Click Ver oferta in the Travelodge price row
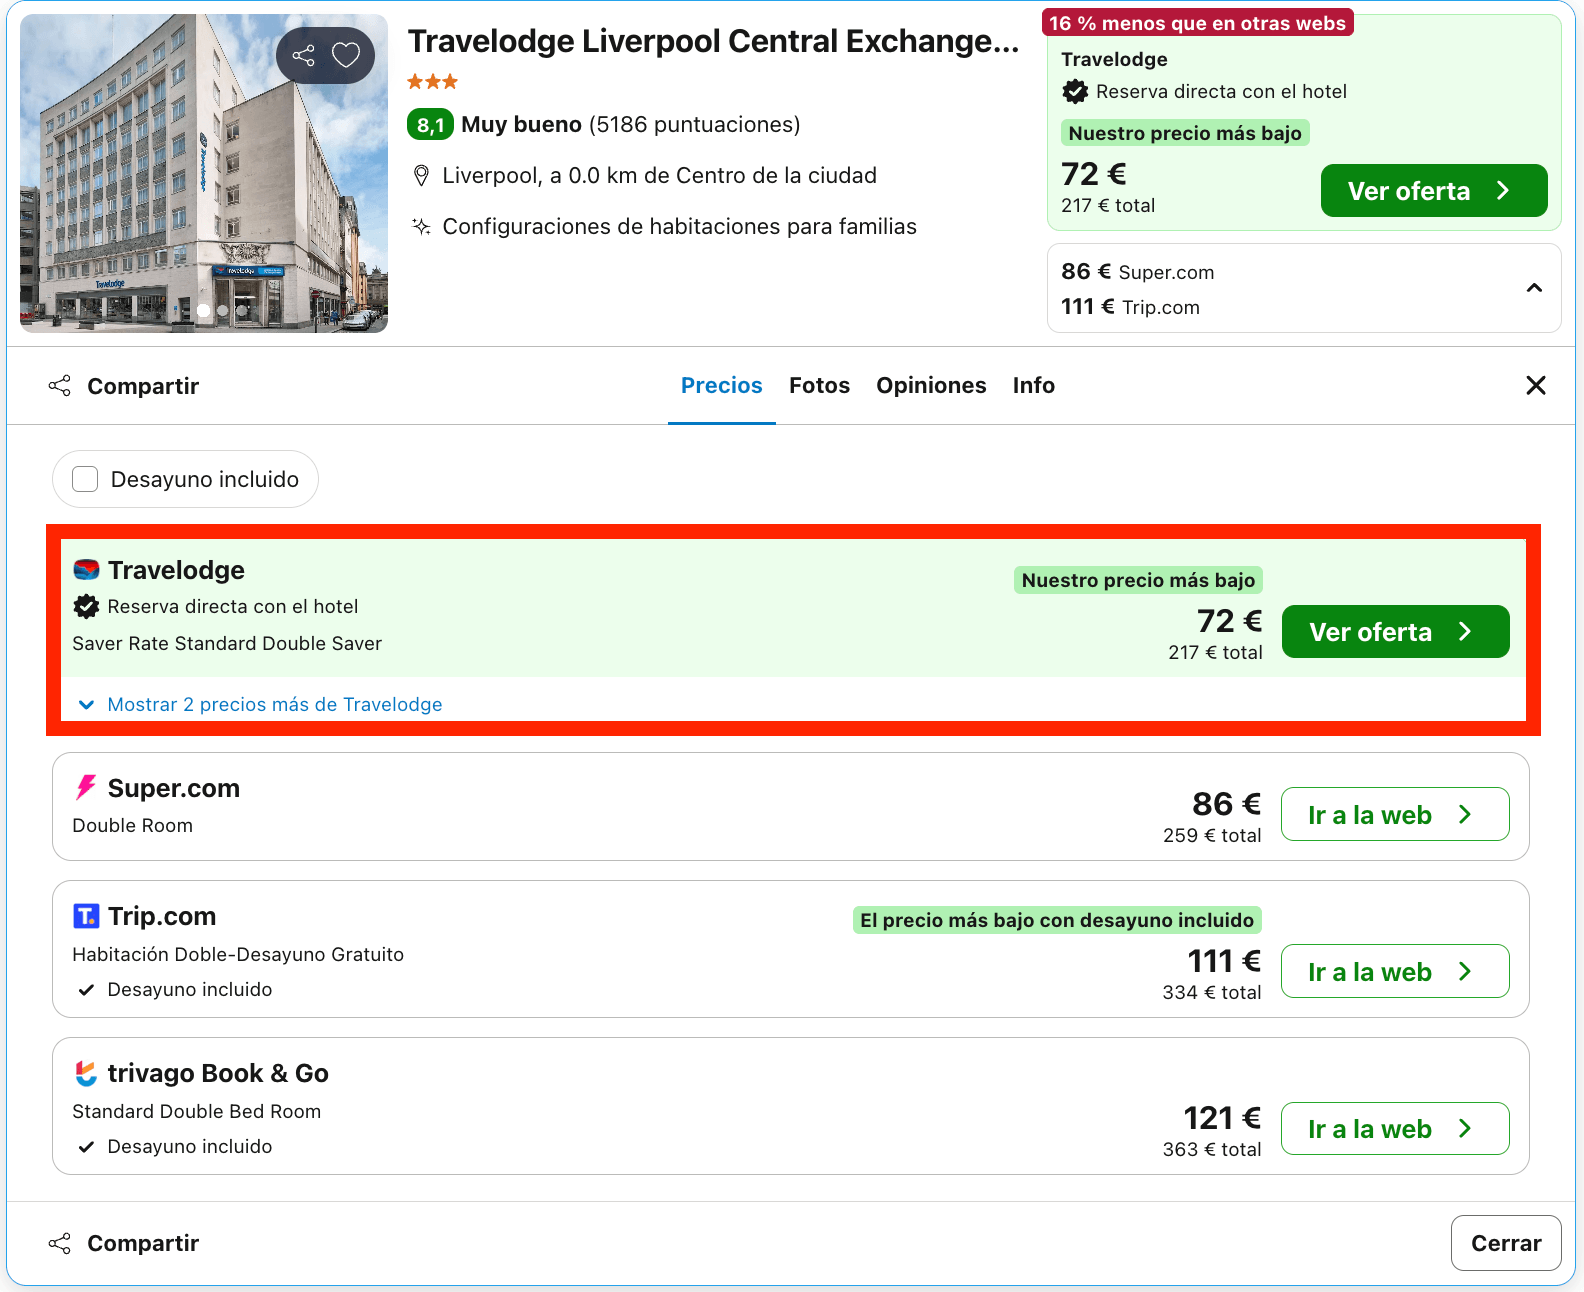 point(1395,631)
